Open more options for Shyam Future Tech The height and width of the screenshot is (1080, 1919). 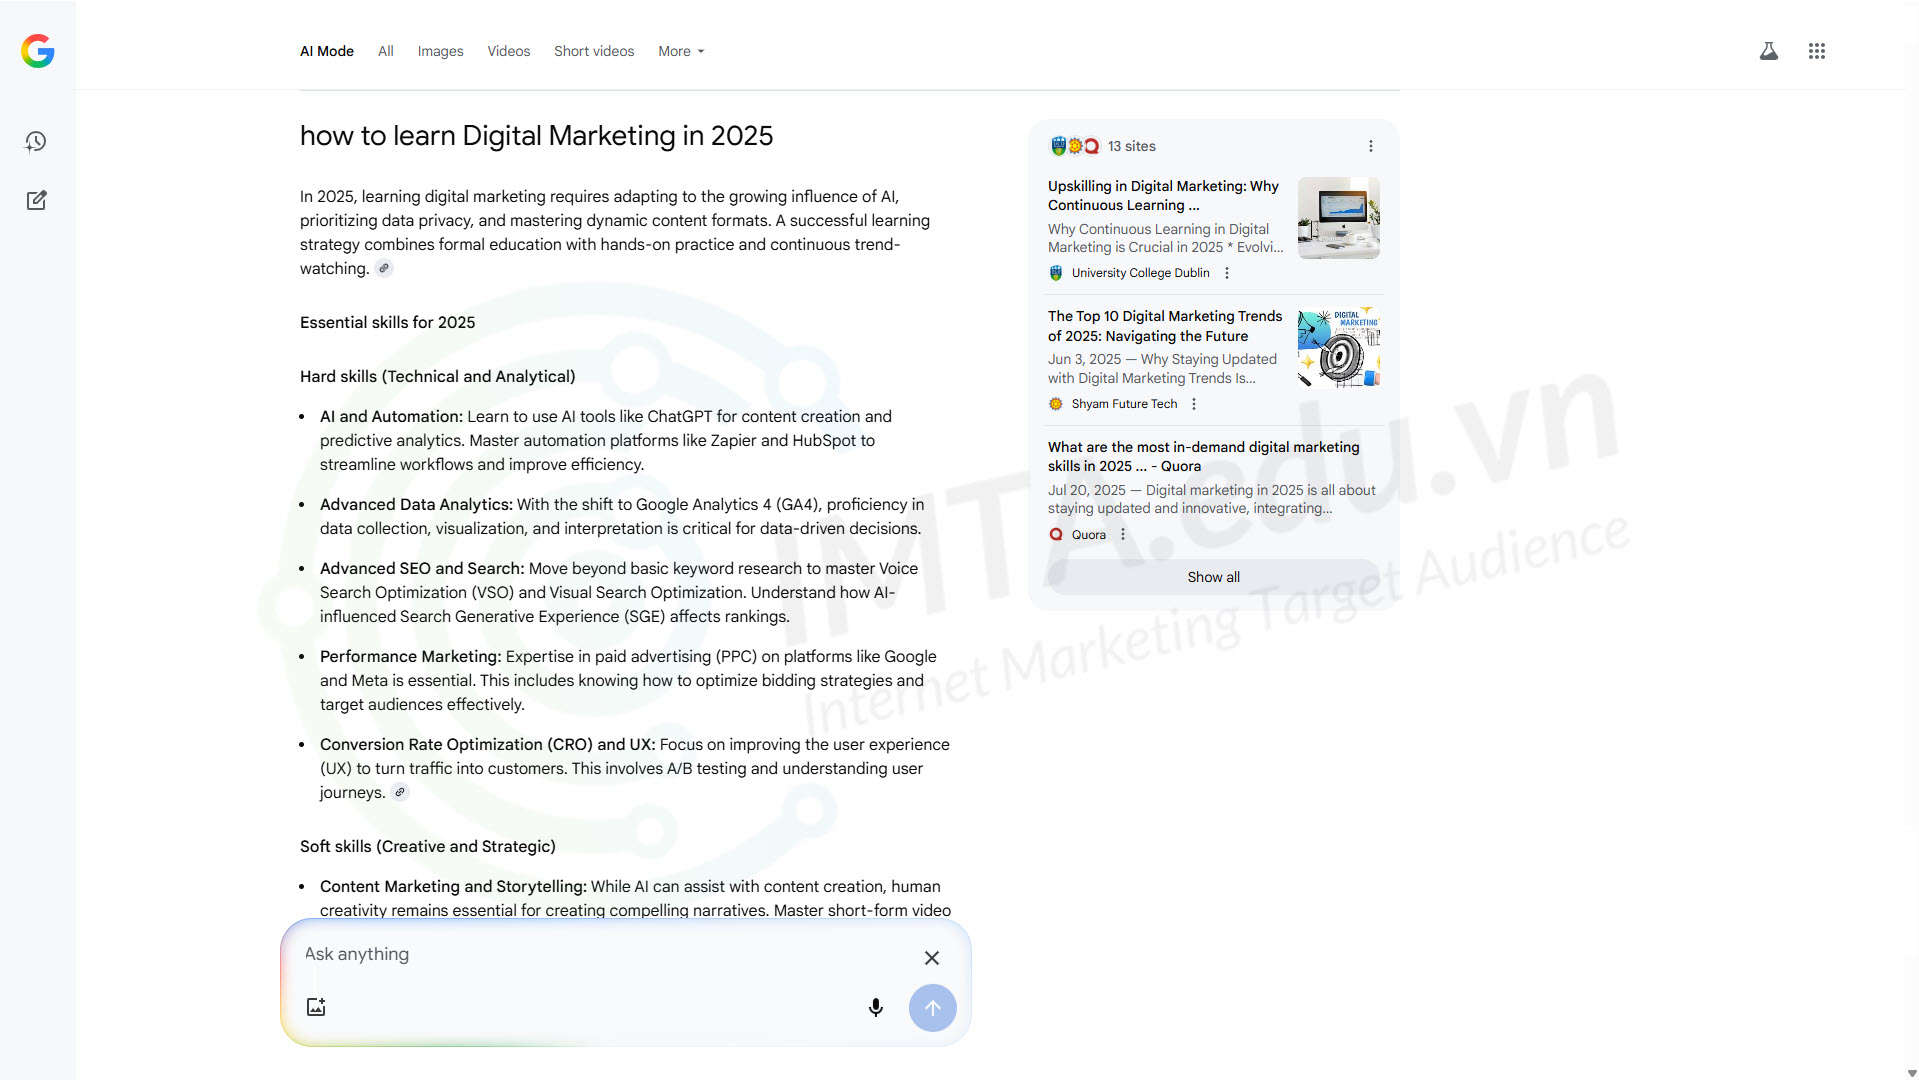pyautogui.click(x=1194, y=404)
